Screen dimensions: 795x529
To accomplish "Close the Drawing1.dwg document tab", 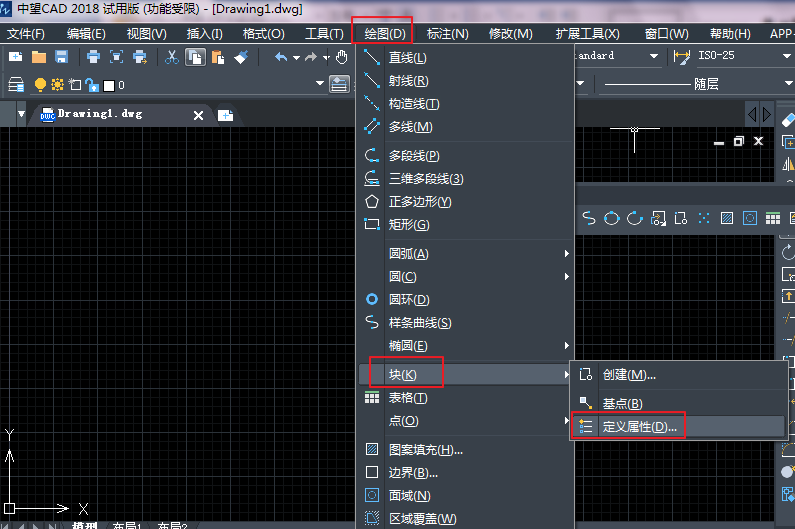I will [198, 116].
